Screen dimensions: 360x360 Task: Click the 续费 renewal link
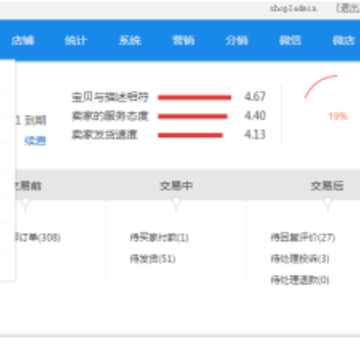click(35, 141)
